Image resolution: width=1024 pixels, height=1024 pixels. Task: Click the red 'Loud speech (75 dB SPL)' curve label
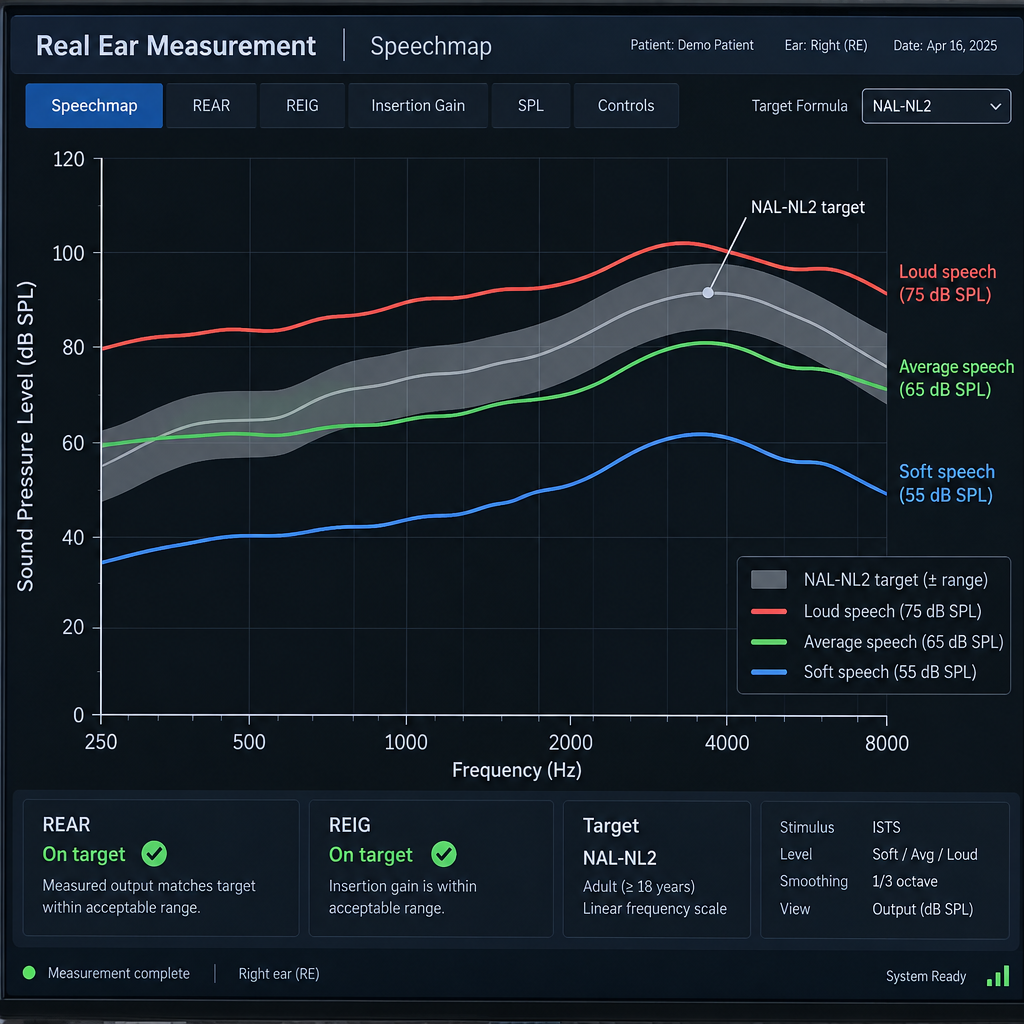(947, 283)
